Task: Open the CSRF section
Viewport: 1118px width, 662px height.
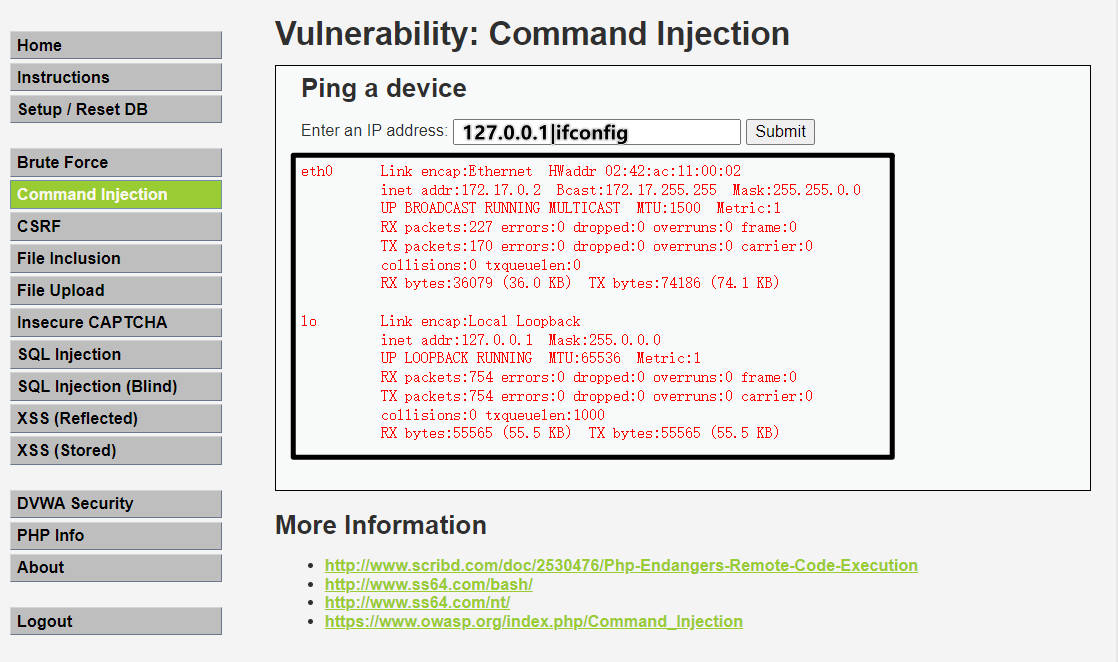Action: coord(116,226)
